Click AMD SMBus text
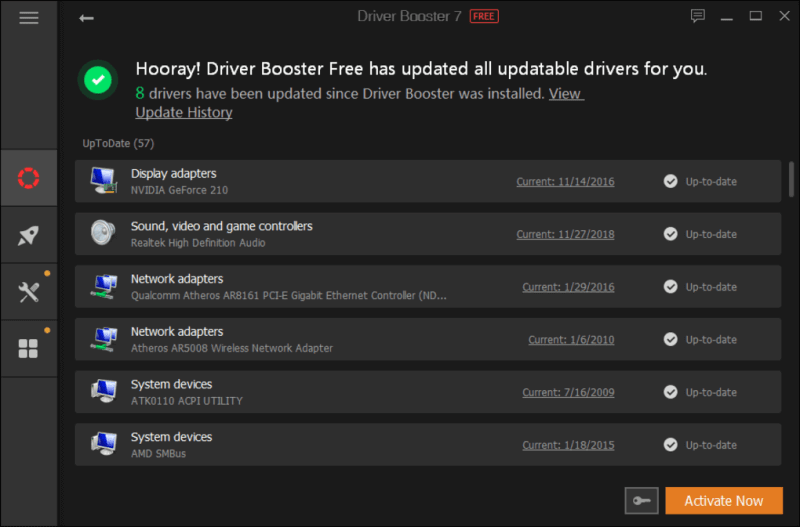This screenshot has height=527, width=800. pos(158,454)
